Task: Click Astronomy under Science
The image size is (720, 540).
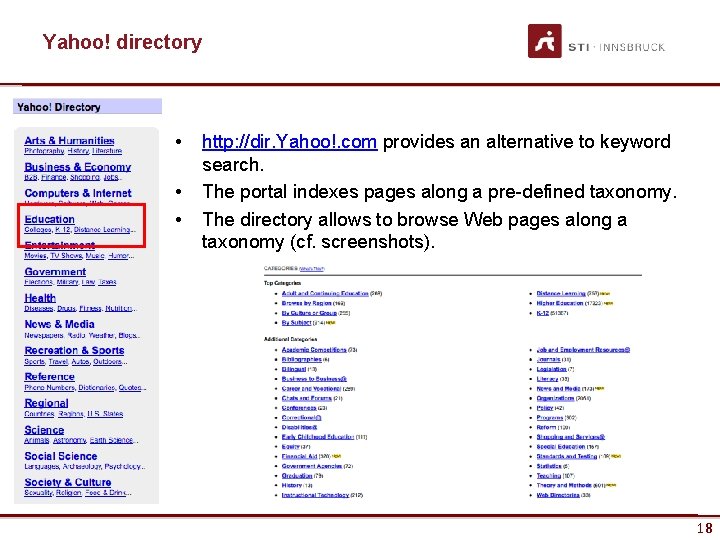Action: point(70,440)
